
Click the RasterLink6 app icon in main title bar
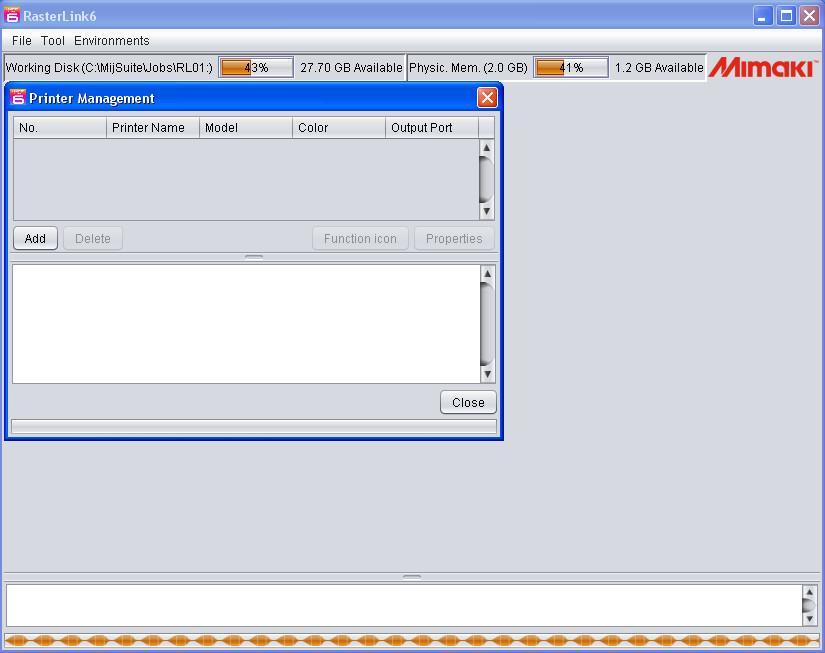(12, 15)
